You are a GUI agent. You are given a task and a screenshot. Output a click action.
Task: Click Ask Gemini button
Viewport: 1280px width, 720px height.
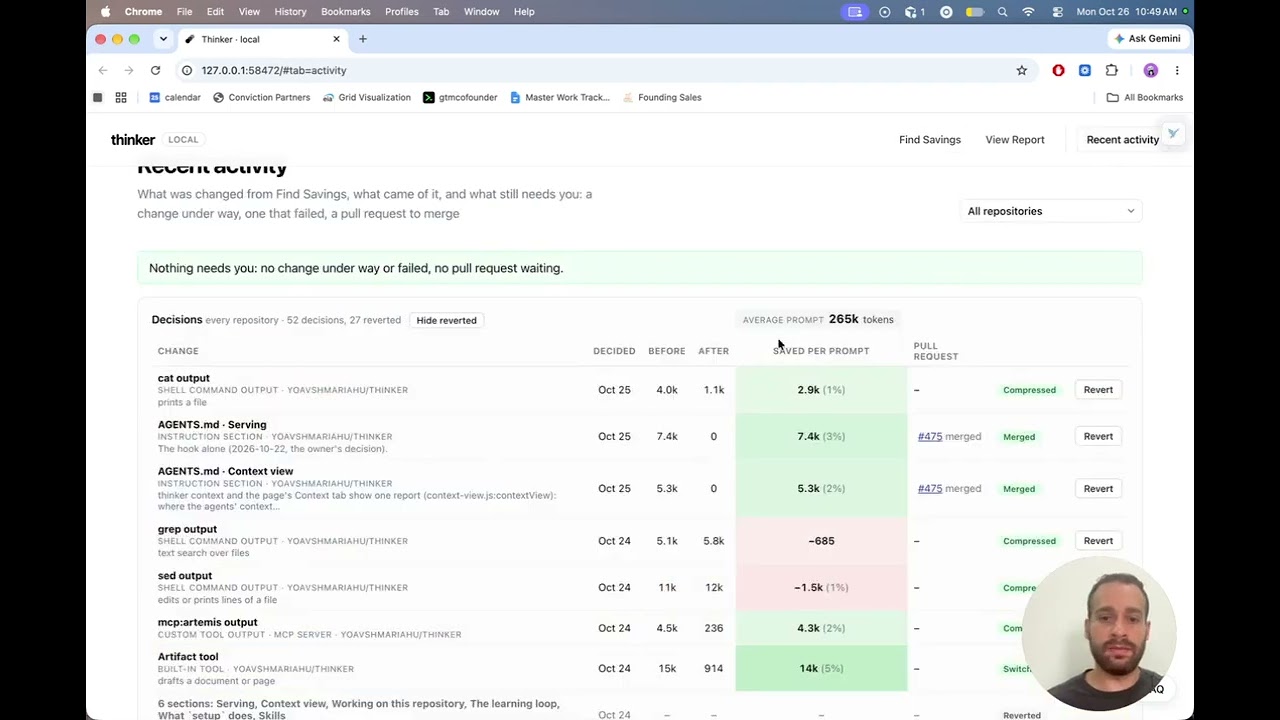[x=1147, y=39]
